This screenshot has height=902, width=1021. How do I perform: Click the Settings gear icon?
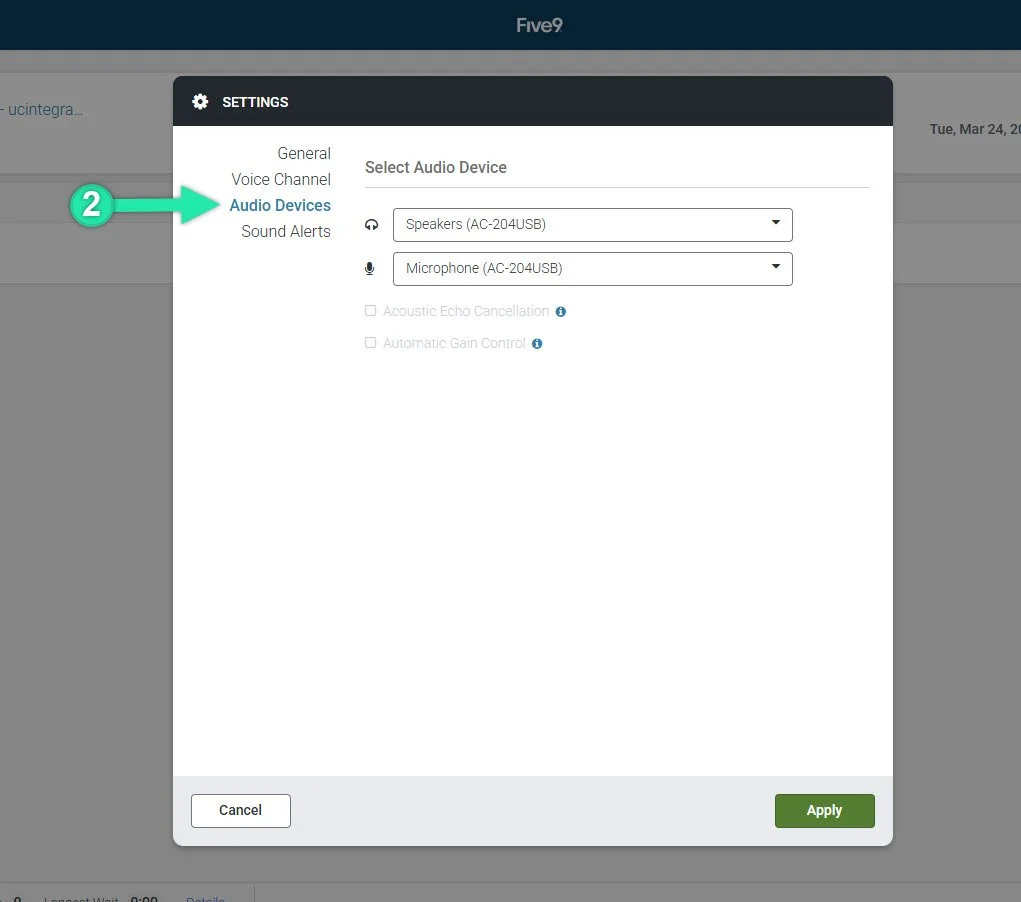click(x=200, y=101)
